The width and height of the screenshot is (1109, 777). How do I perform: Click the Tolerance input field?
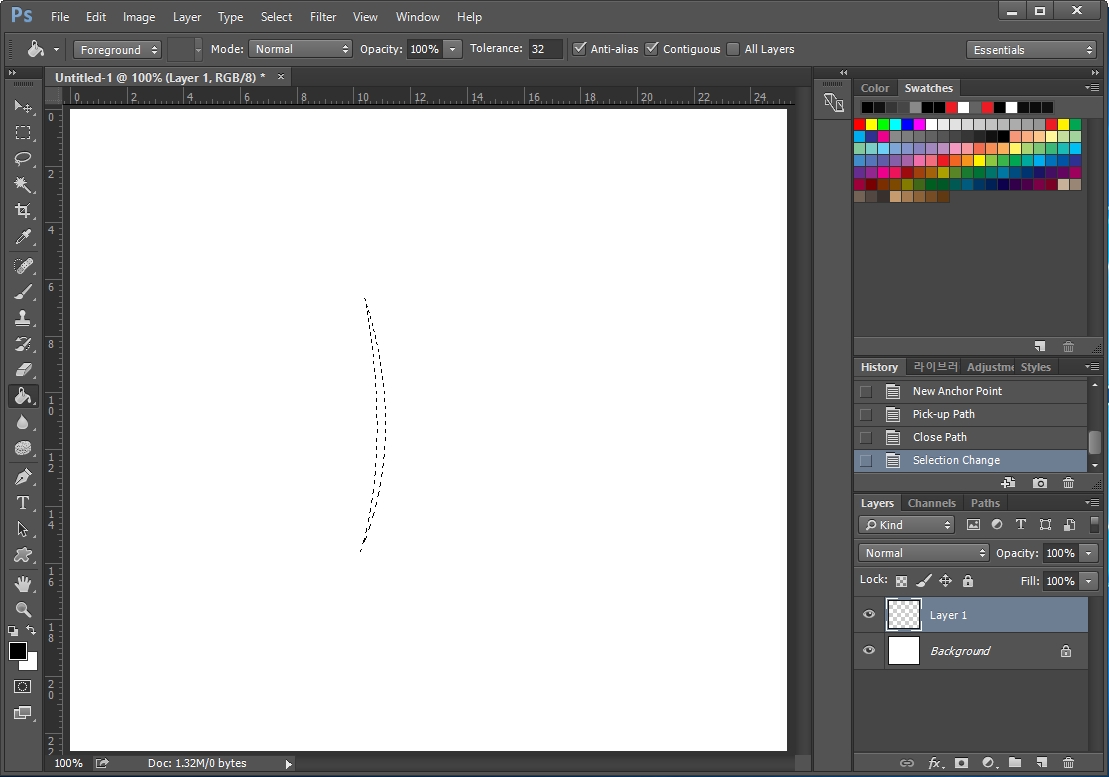point(545,49)
